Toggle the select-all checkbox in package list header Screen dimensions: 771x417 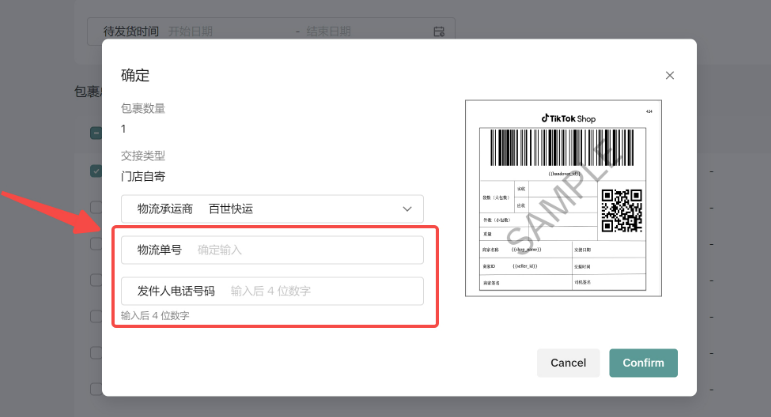click(x=96, y=133)
